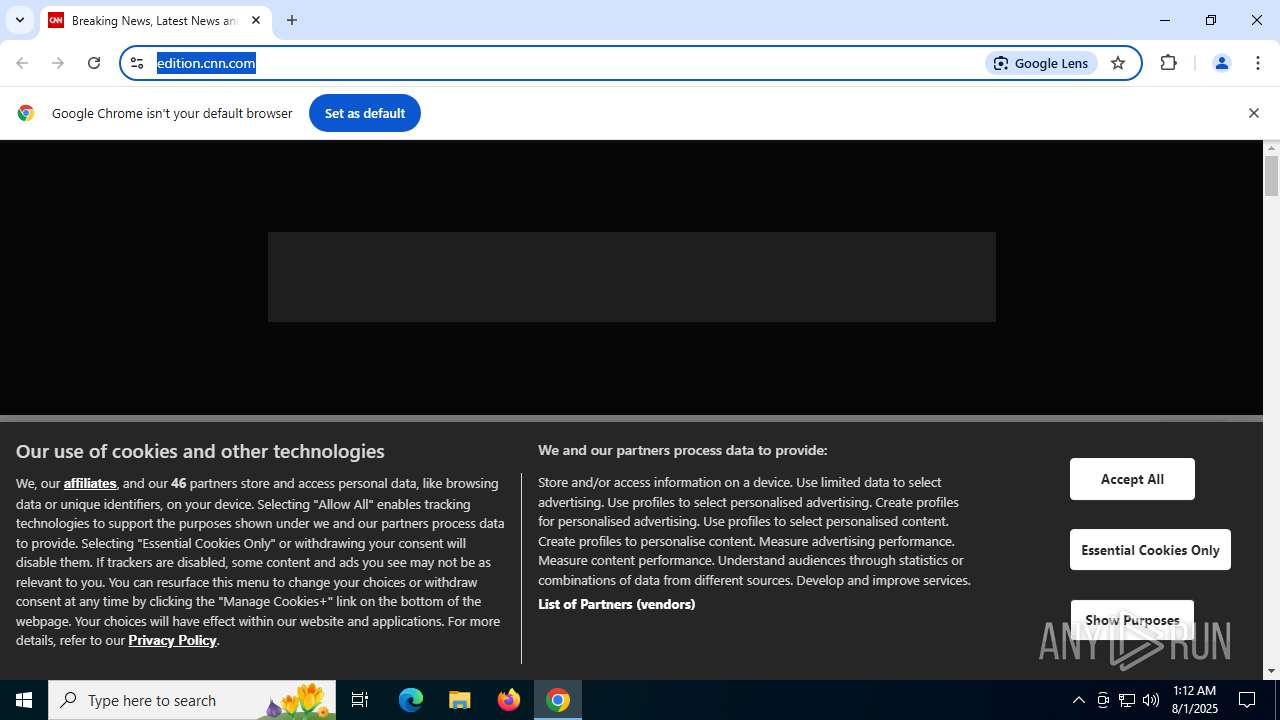
Task: Open the notification center icon
Action: 1247,700
